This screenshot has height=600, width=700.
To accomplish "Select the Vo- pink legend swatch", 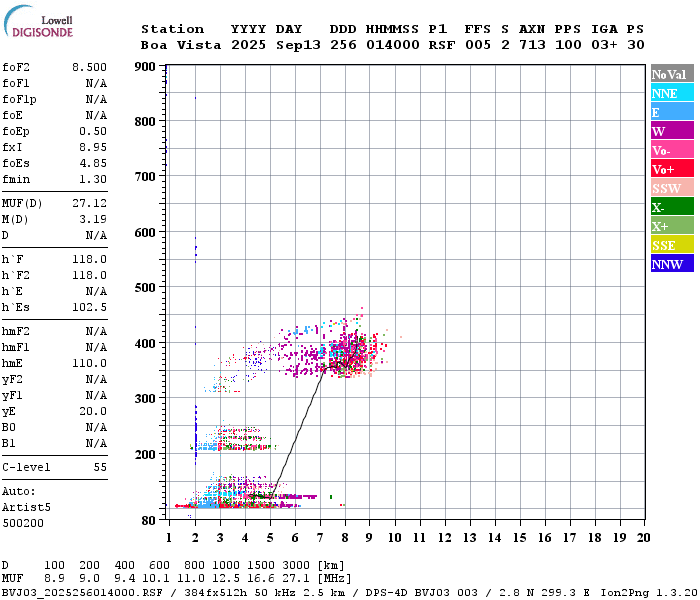I will point(672,150).
